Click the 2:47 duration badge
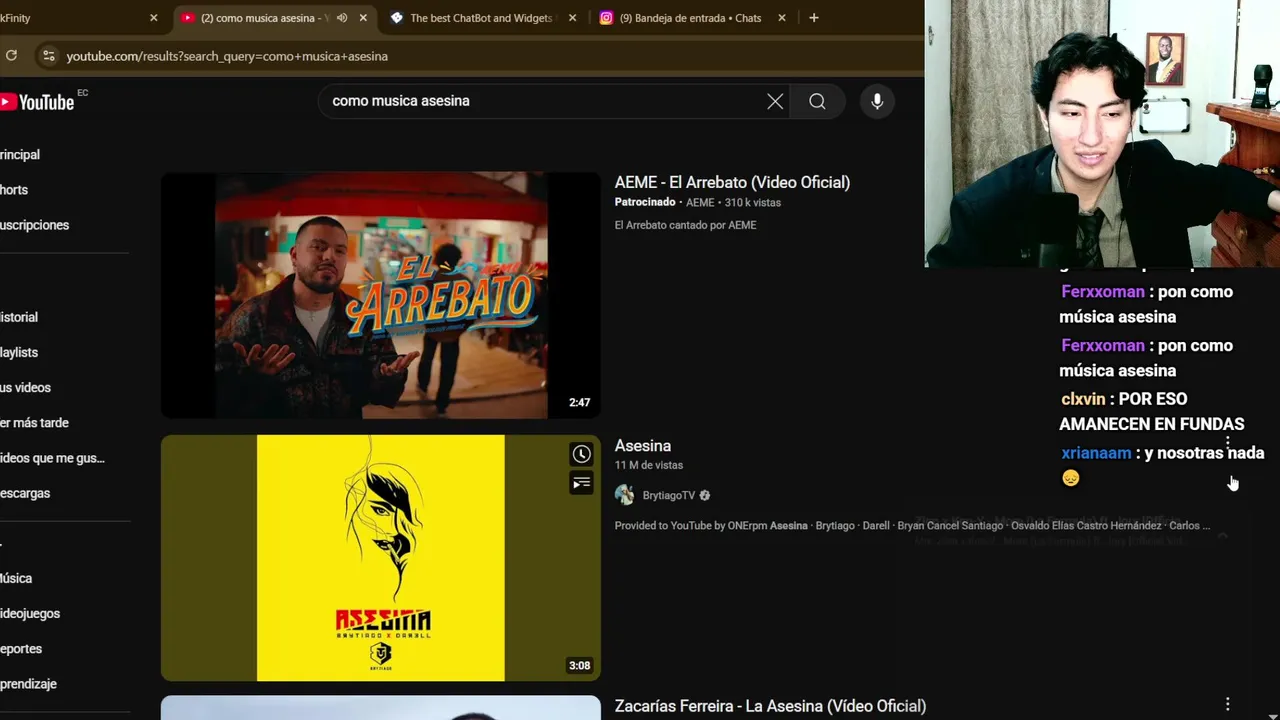 click(579, 402)
